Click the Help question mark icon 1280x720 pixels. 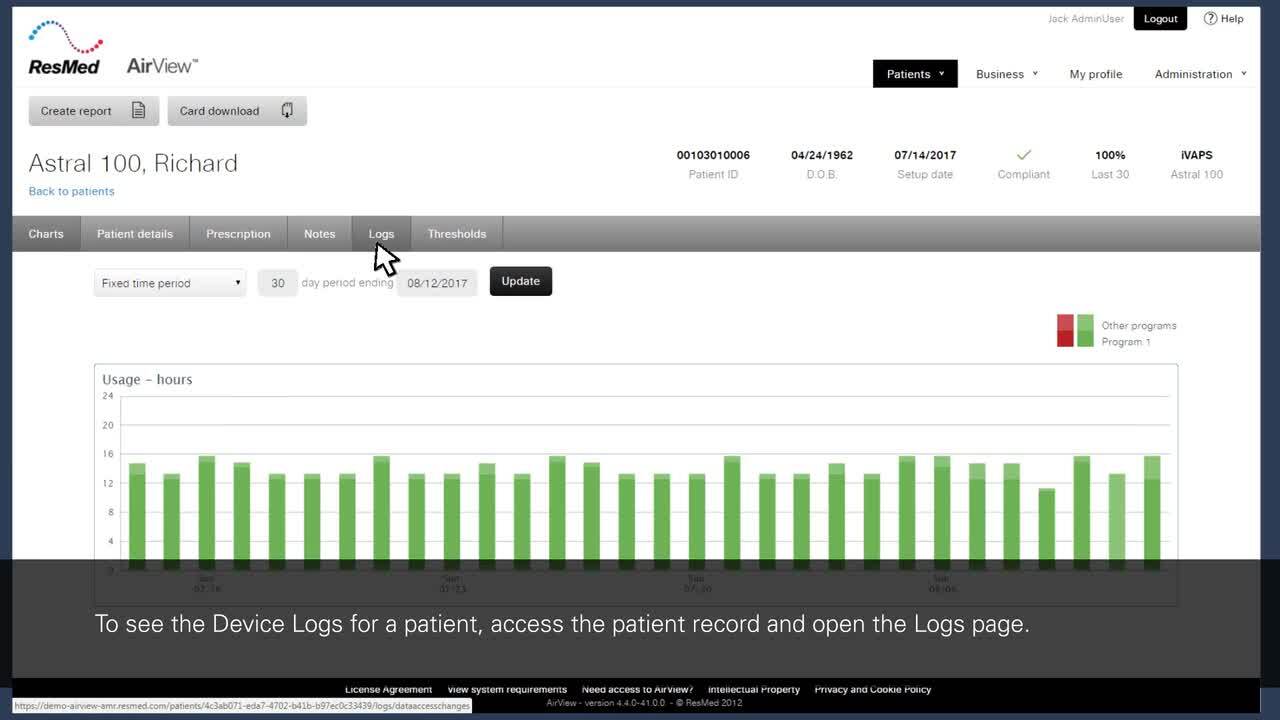[1210, 18]
